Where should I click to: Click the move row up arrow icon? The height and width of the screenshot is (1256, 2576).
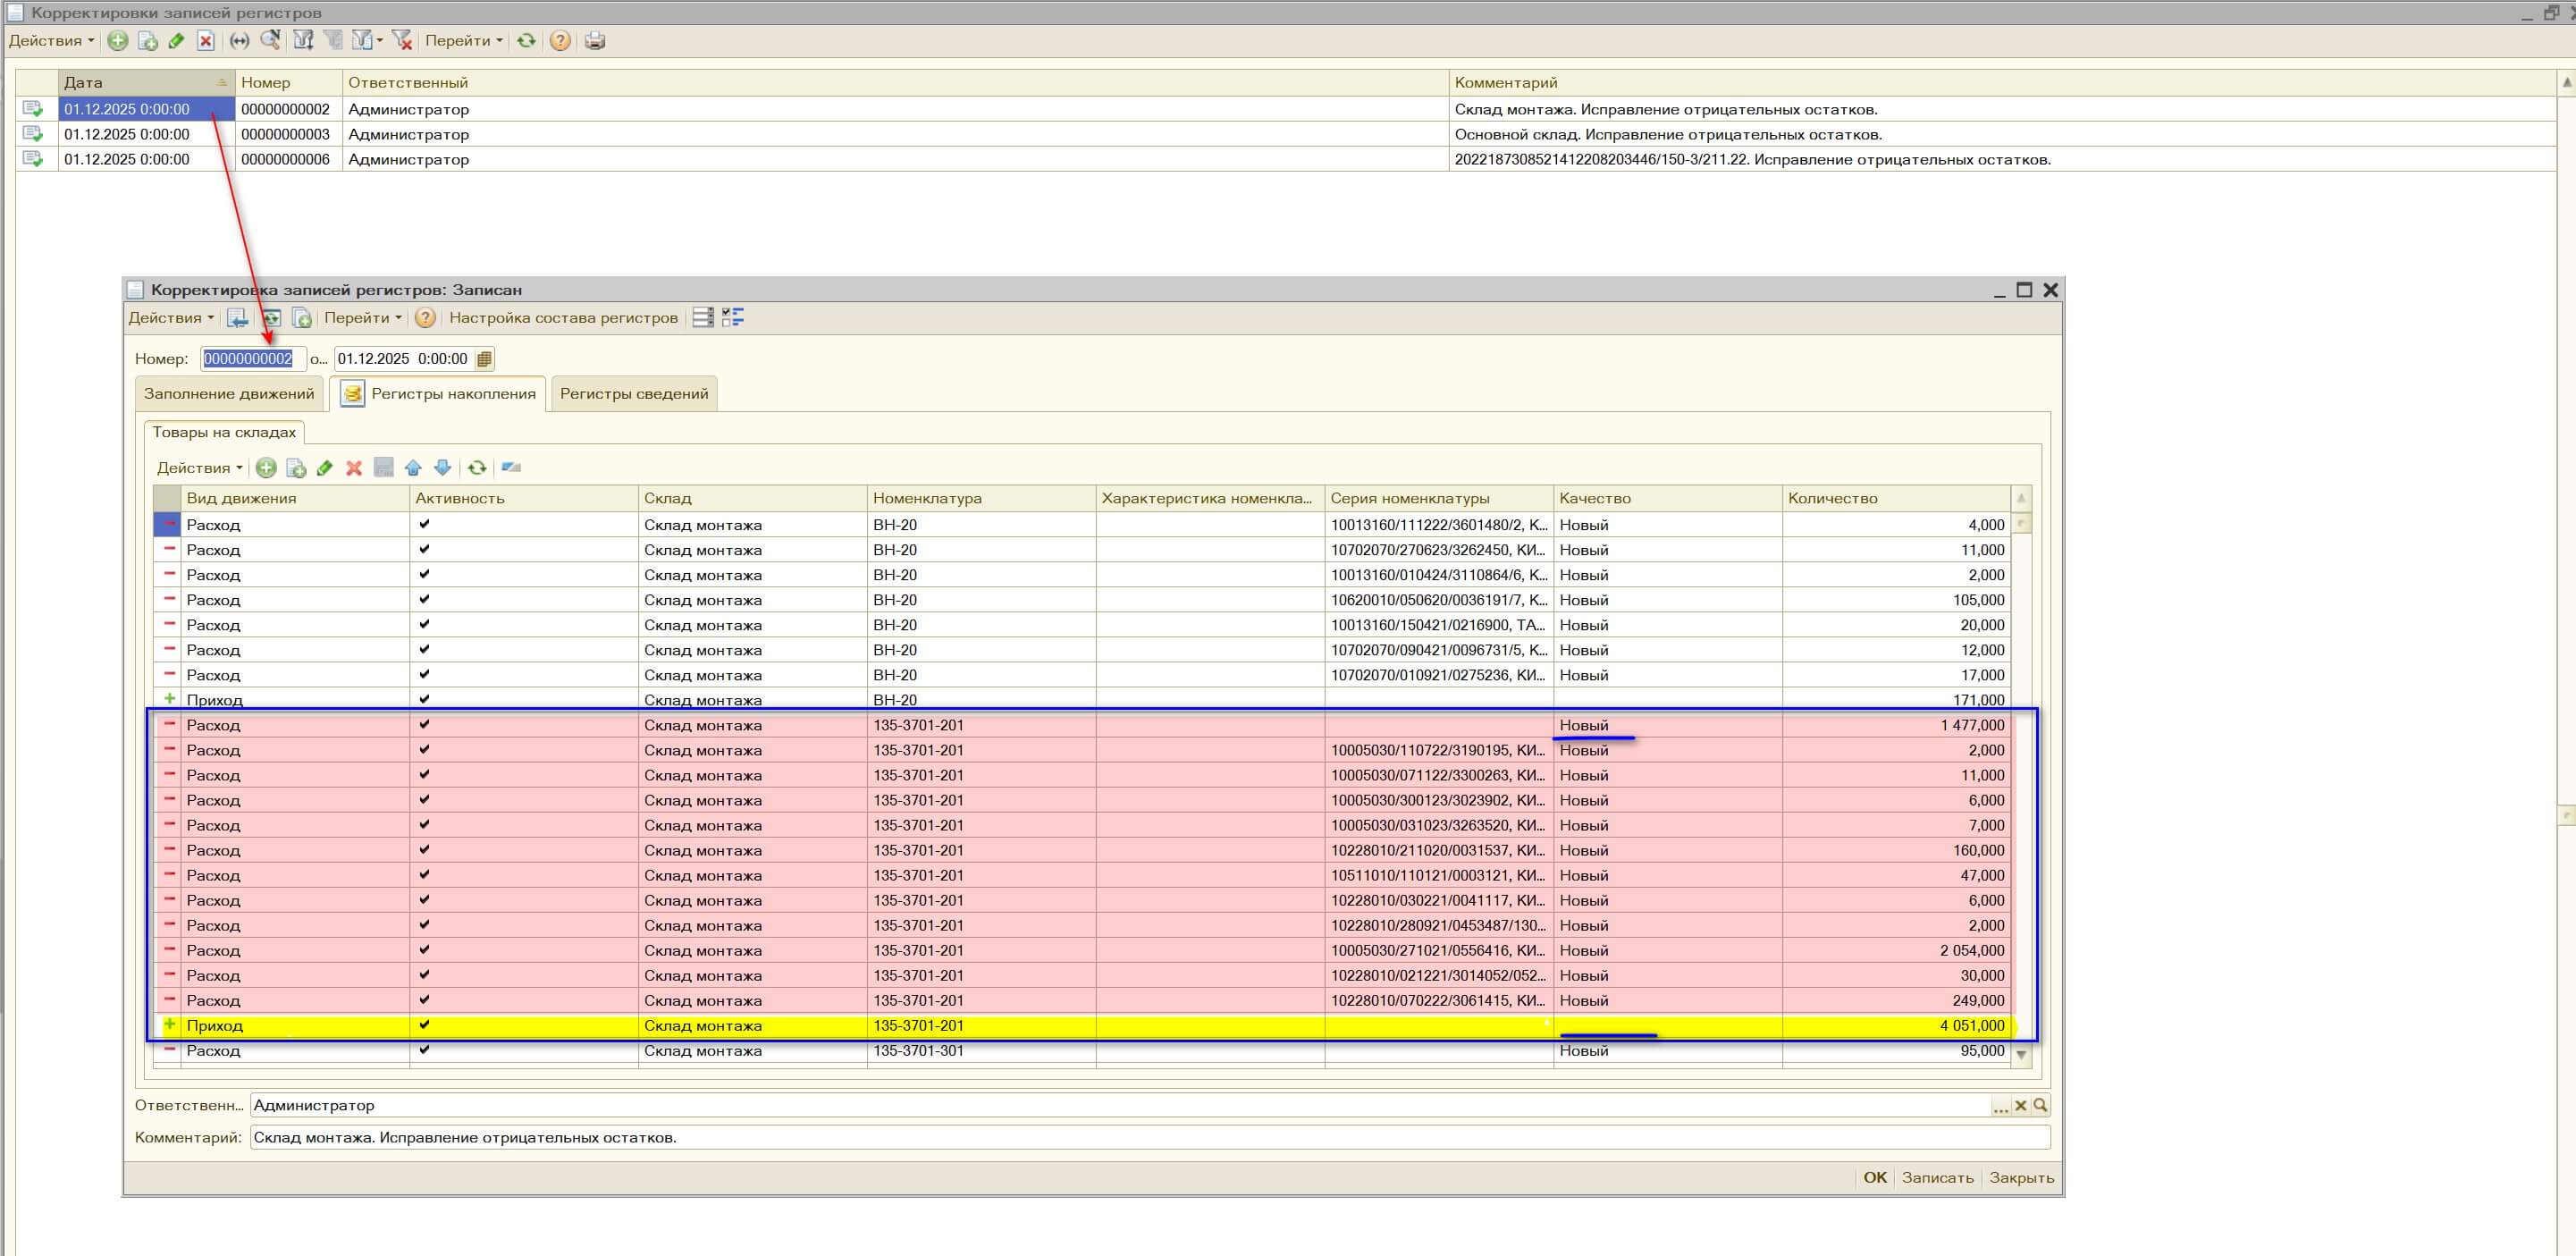click(413, 468)
